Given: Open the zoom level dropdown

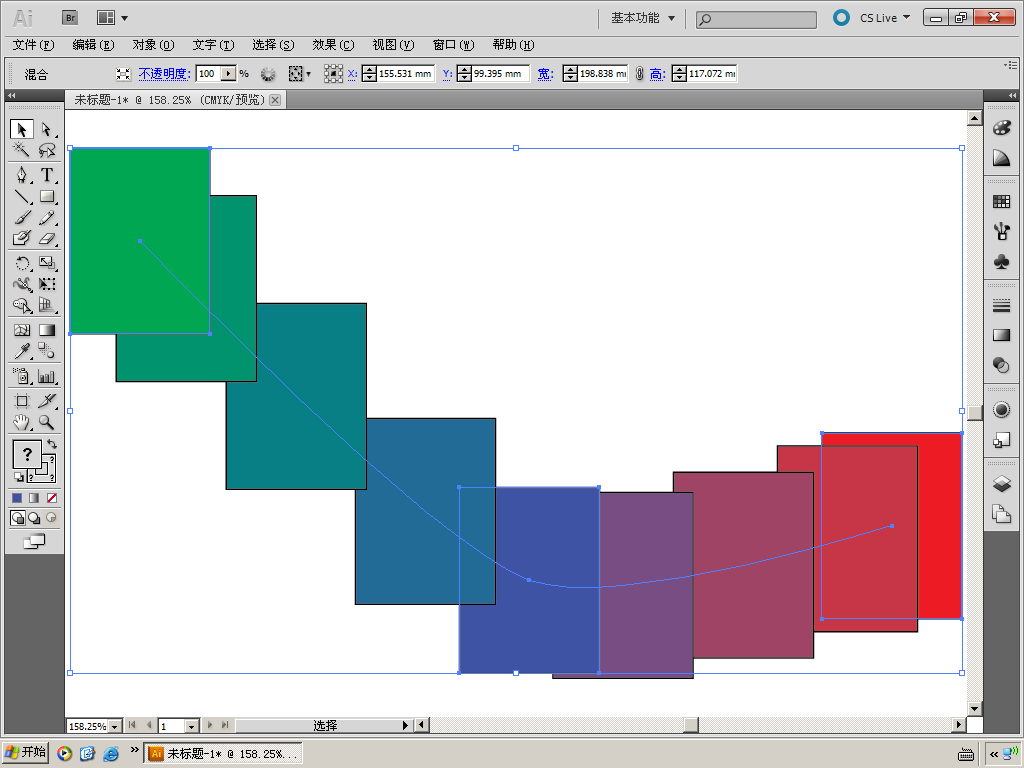Looking at the screenshot, I should pyautogui.click(x=115, y=726).
